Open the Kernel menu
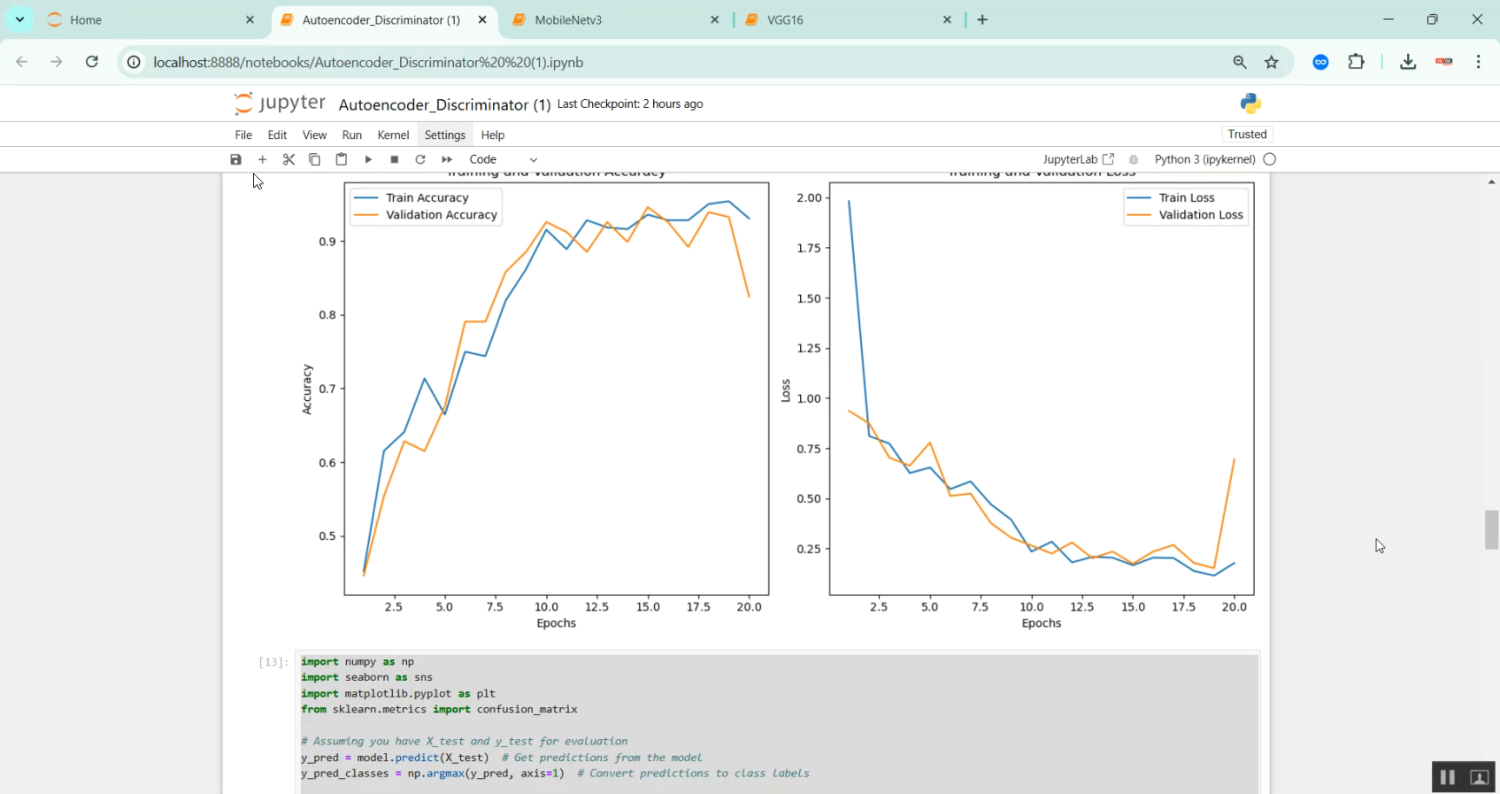The height and width of the screenshot is (794, 1500). click(x=393, y=135)
